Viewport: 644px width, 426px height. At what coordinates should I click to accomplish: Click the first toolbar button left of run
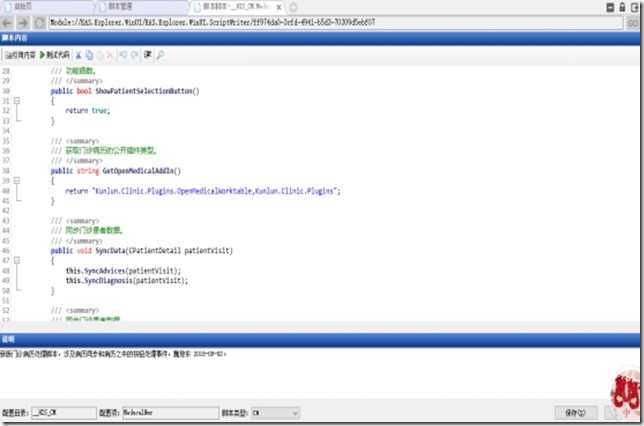tap(20, 55)
